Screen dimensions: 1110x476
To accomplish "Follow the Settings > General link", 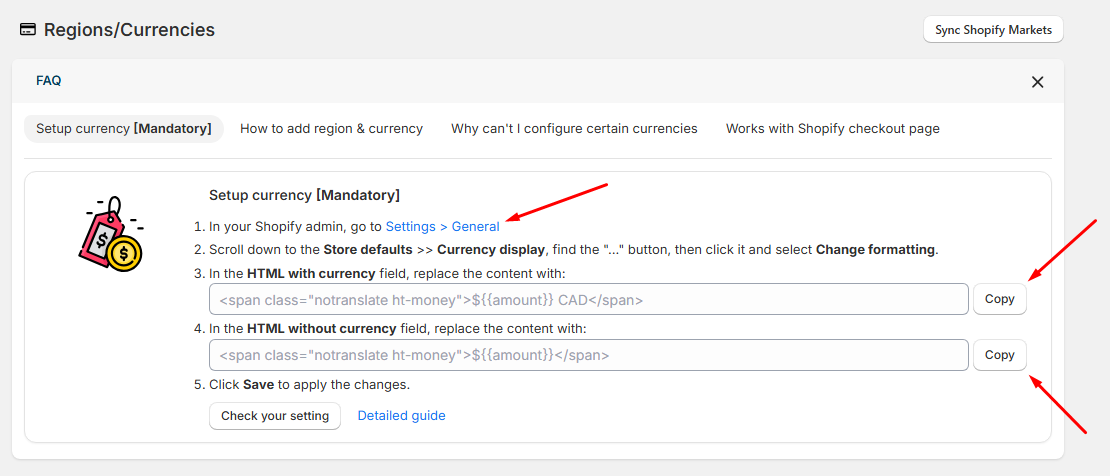I will (442, 227).
